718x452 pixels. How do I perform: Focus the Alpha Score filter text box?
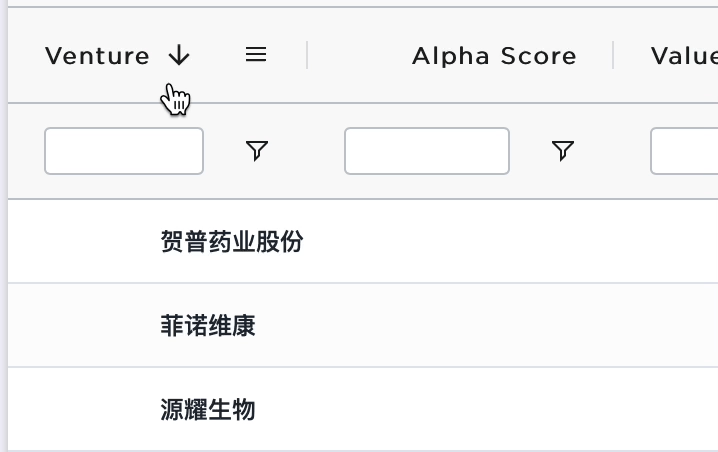point(427,151)
